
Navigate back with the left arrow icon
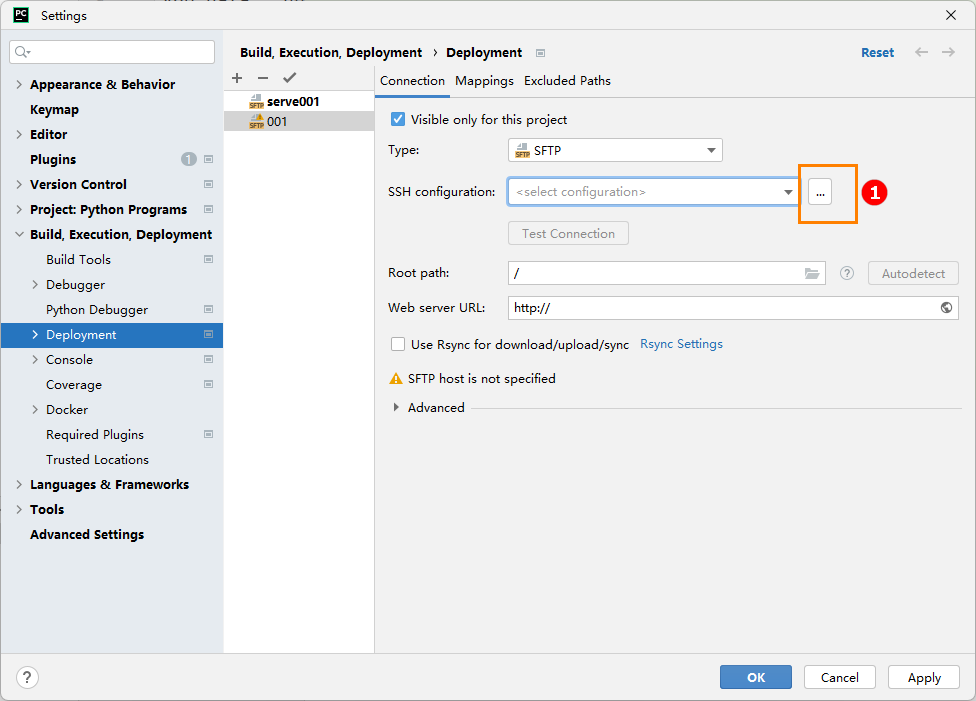pos(921,53)
